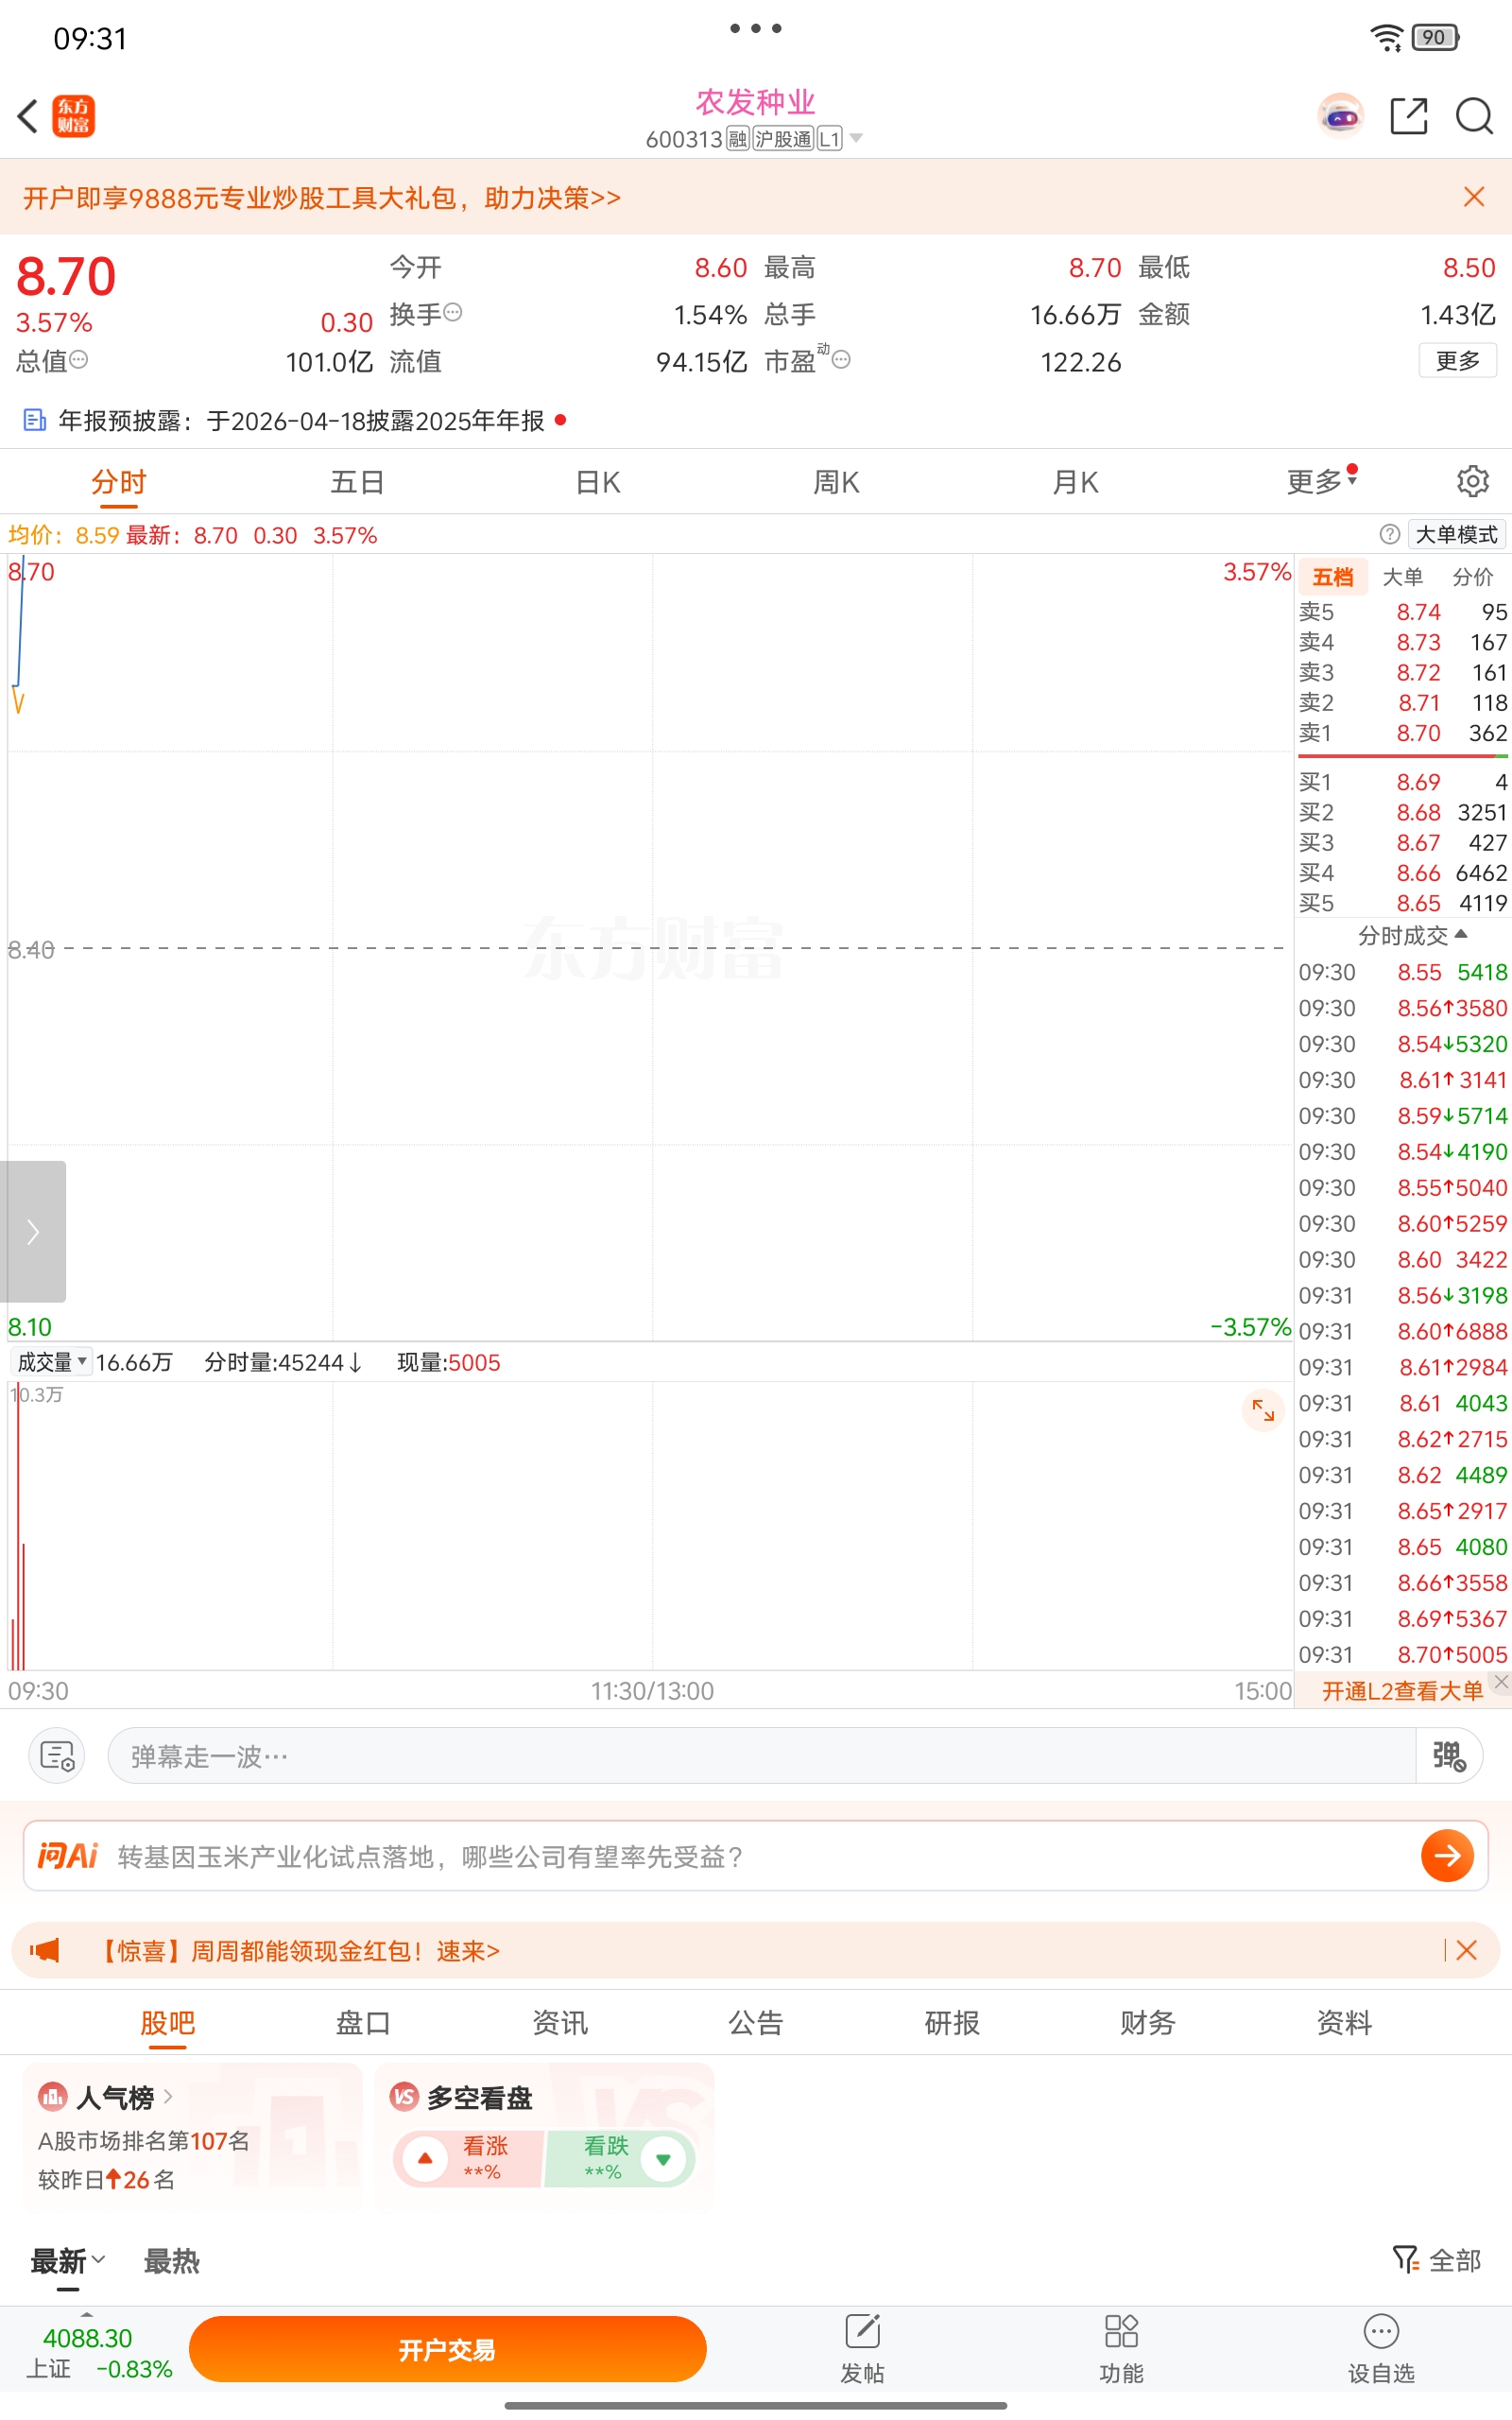Open the search magnifier icon
Image resolution: width=1512 pixels, height=2420 pixels.
[x=1474, y=116]
